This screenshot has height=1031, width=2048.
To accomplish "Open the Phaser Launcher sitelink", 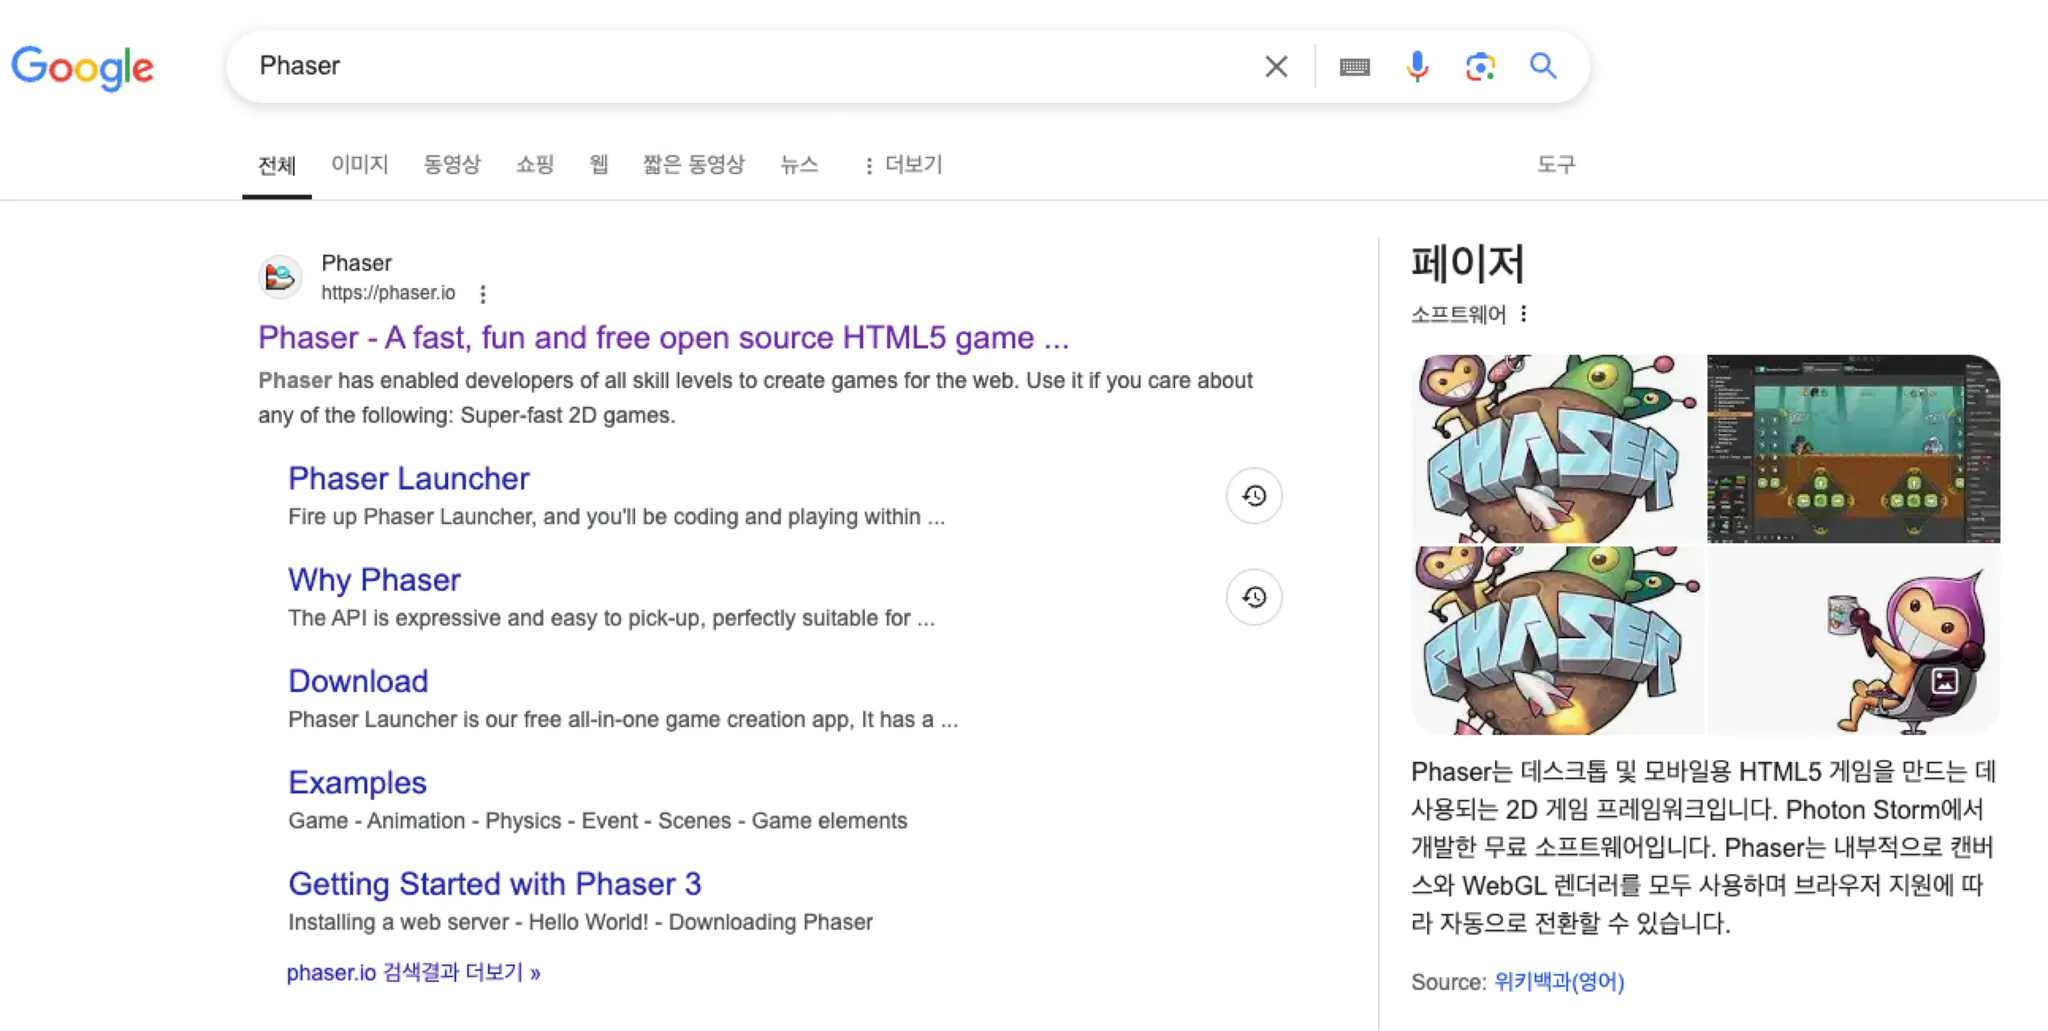I will click(409, 479).
